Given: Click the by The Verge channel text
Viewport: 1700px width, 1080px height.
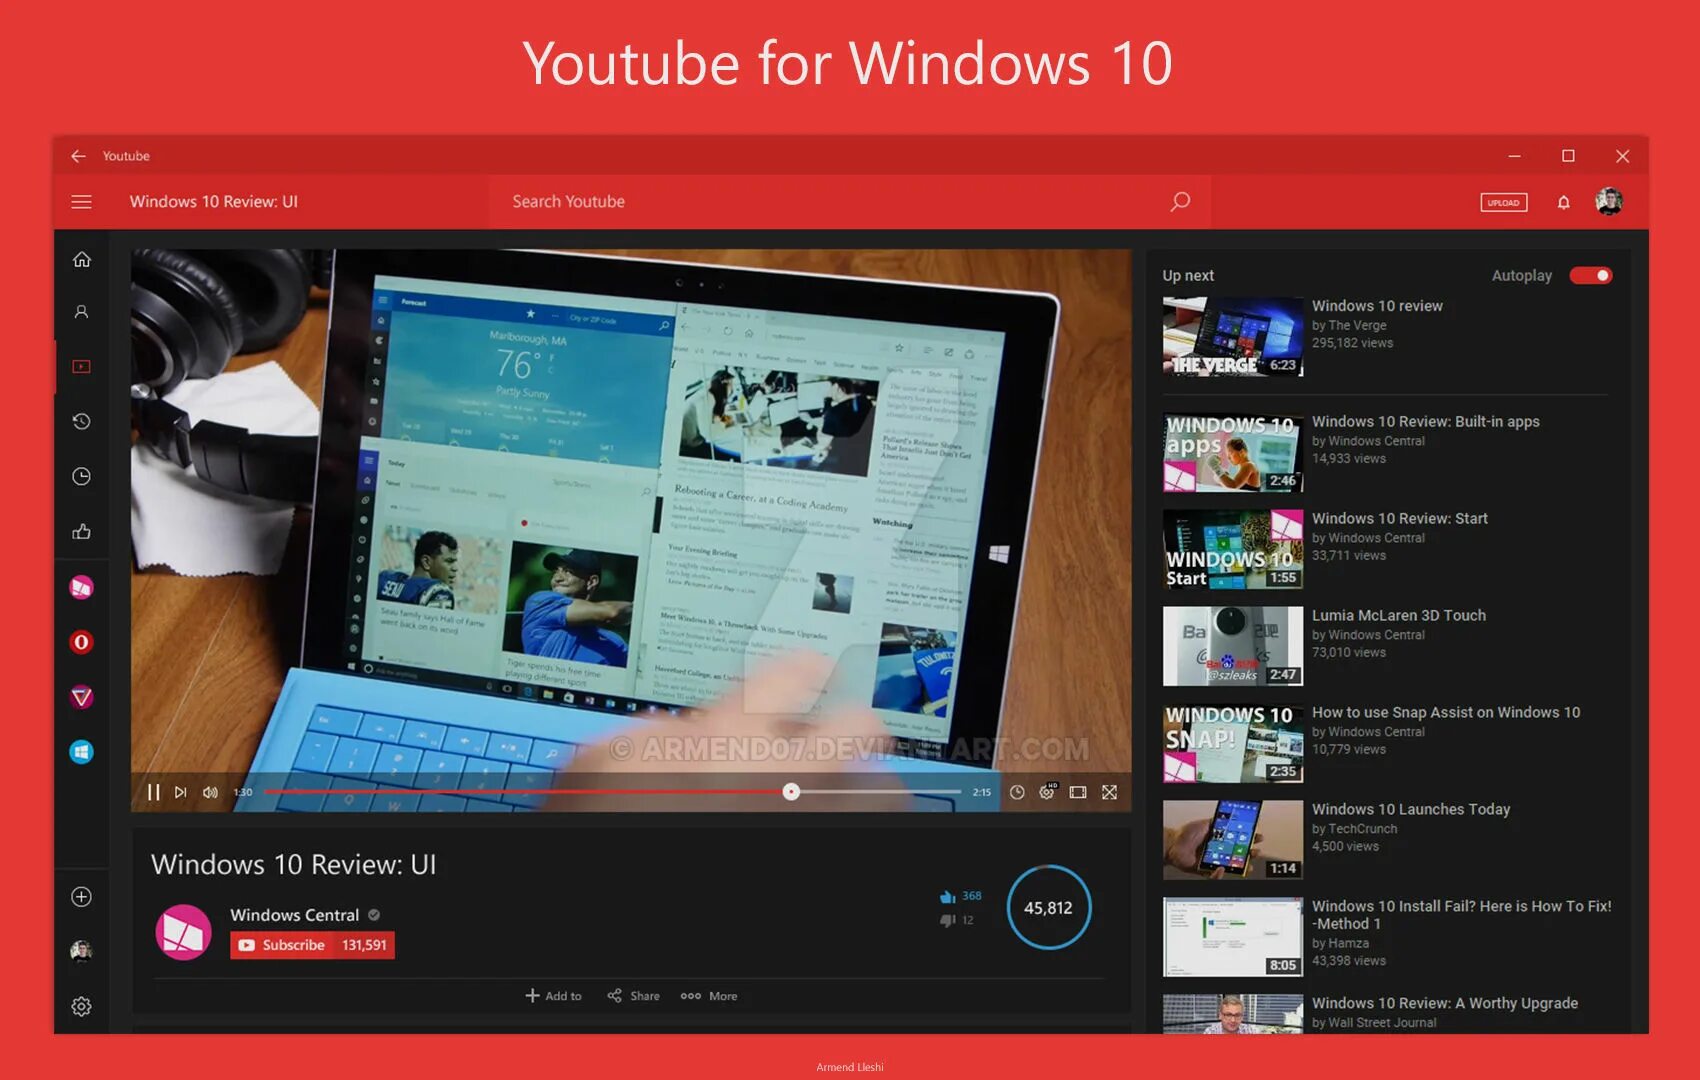Looking at the screenshot, I should pos(1349,325).
